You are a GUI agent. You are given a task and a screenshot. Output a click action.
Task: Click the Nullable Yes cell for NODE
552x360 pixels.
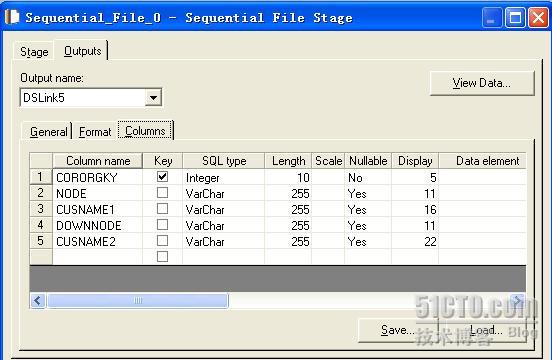point(368,193)
